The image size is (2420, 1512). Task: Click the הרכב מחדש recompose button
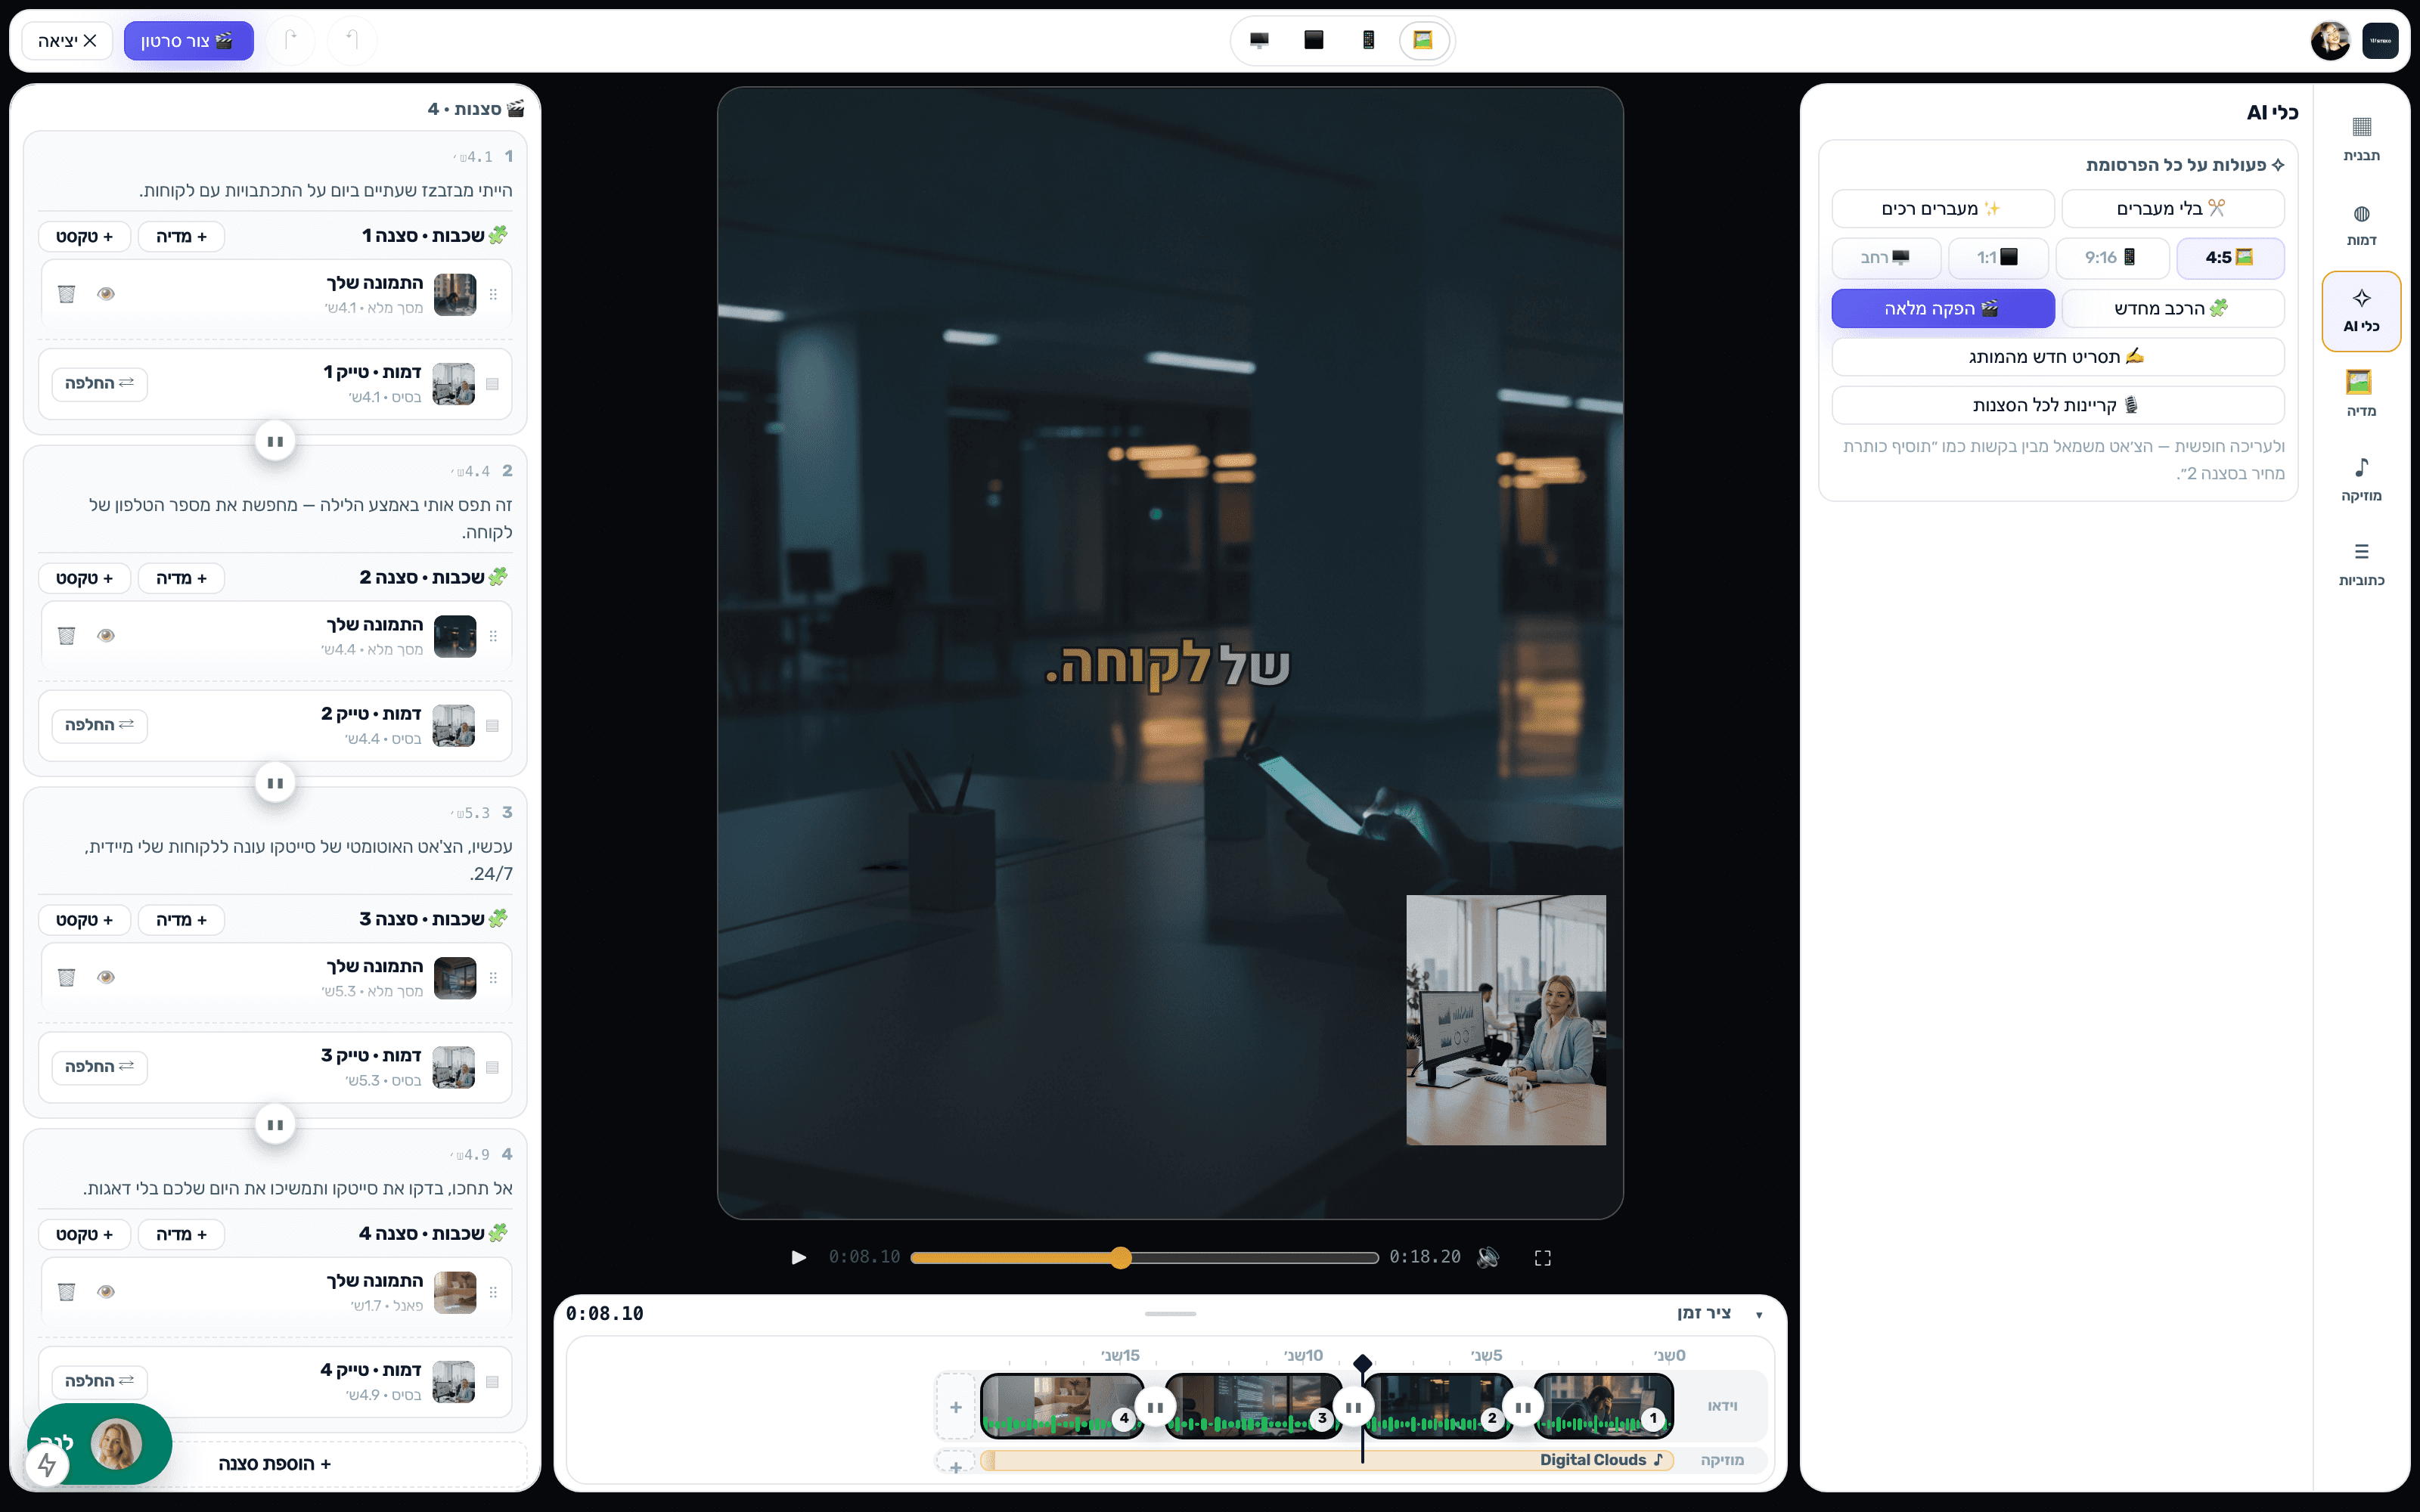[2173, 309]
